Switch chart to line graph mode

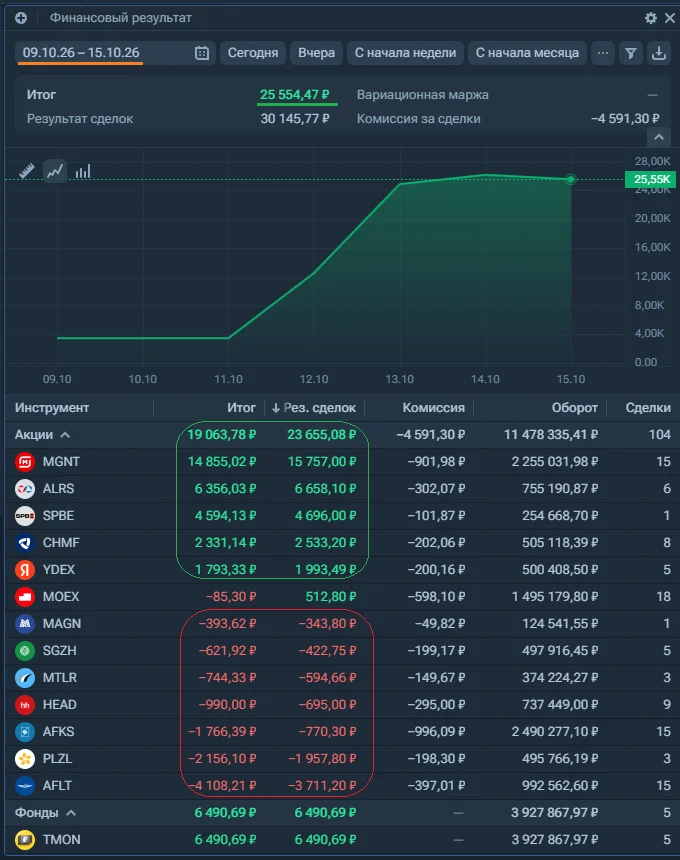coord(55,171)
